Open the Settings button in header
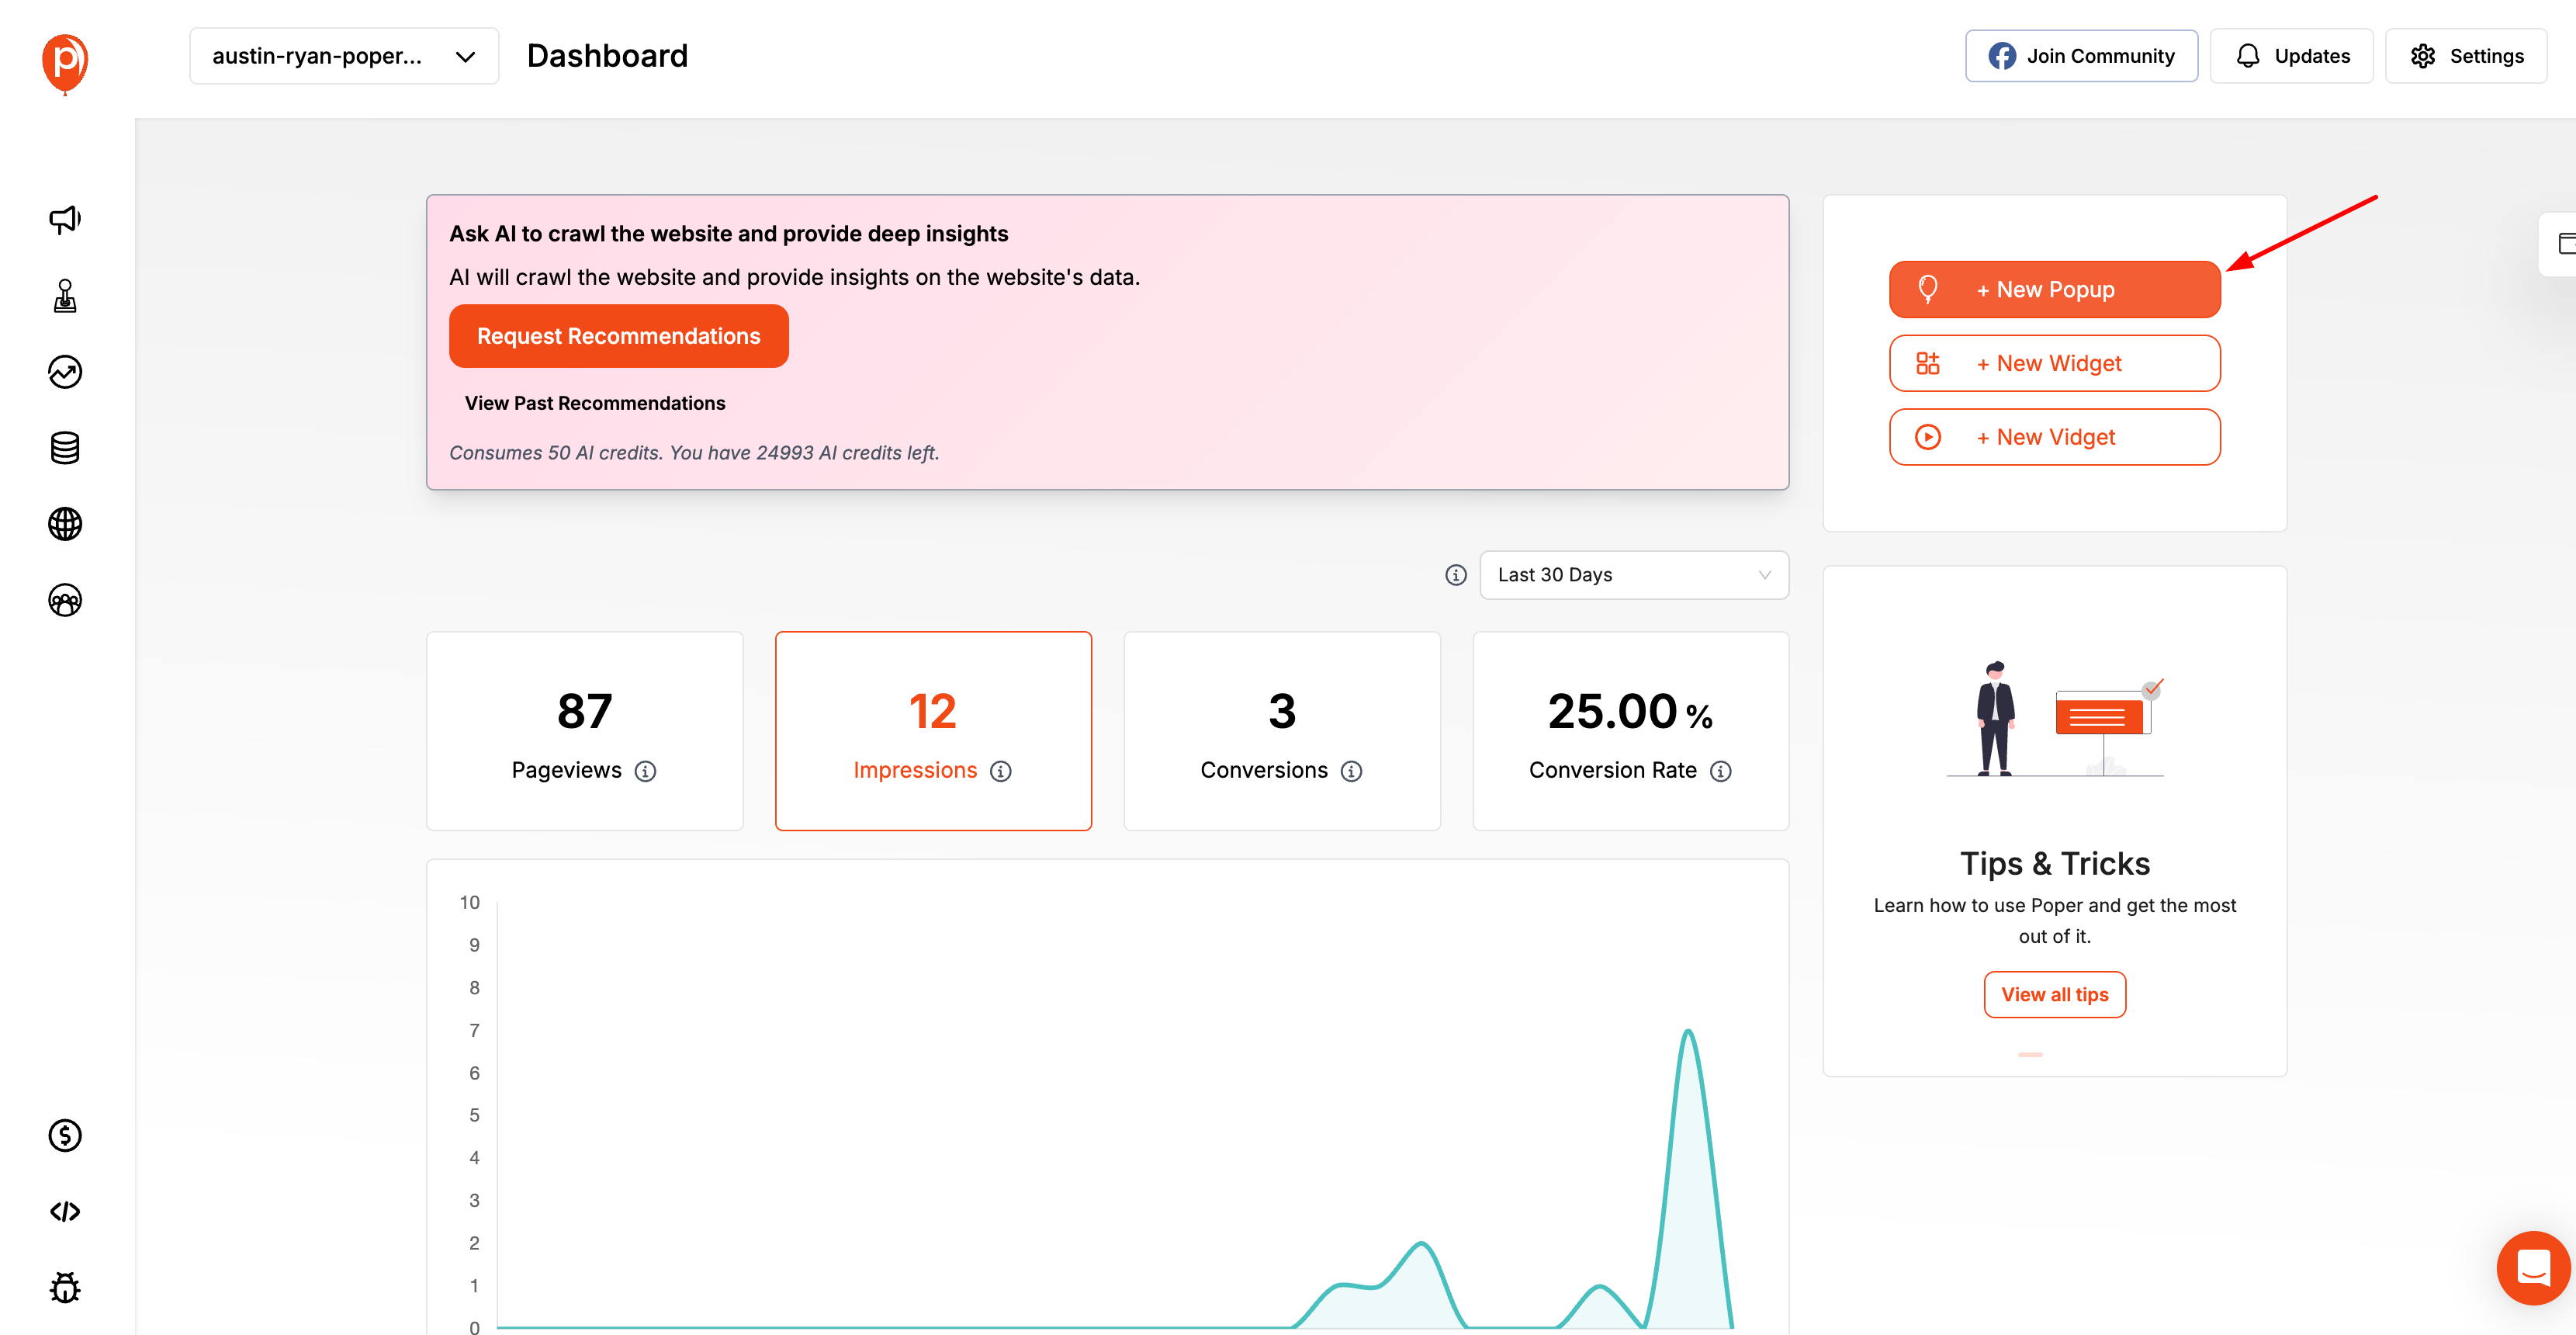The image size is (2576, 1335). pyautogui.click(x=2466, y=56)
